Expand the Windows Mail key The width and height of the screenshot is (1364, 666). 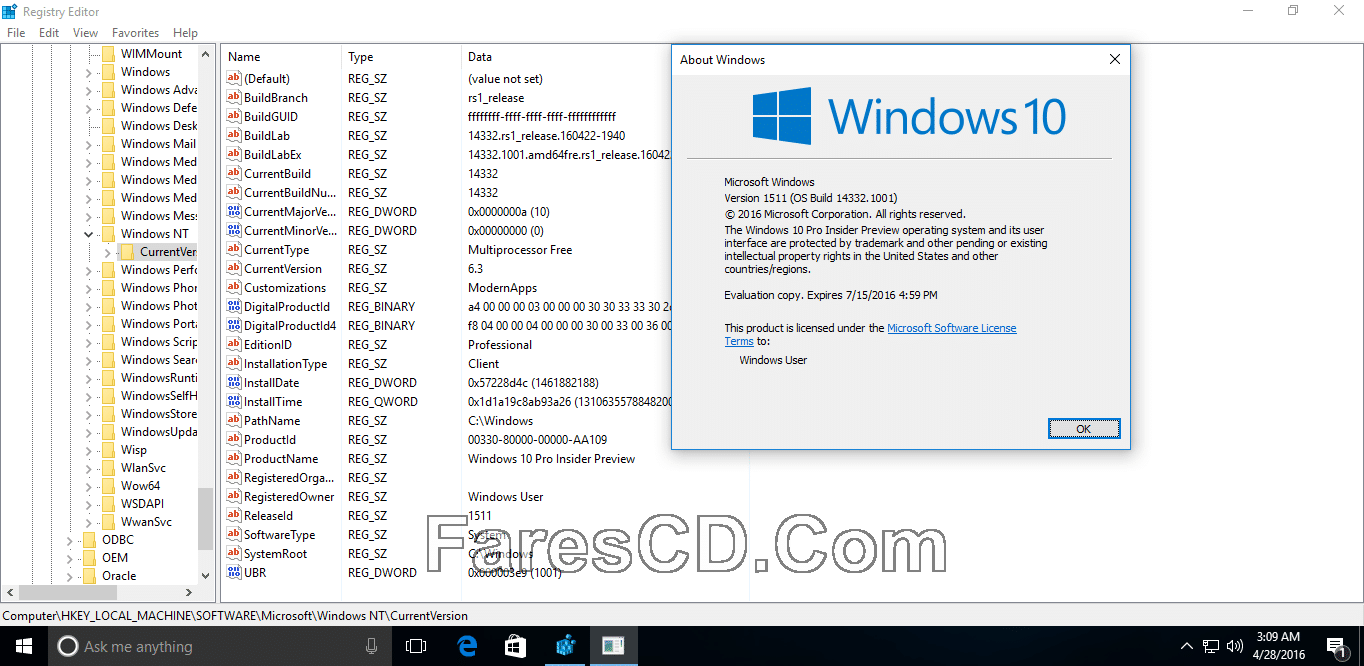click(x=88, y=144)
